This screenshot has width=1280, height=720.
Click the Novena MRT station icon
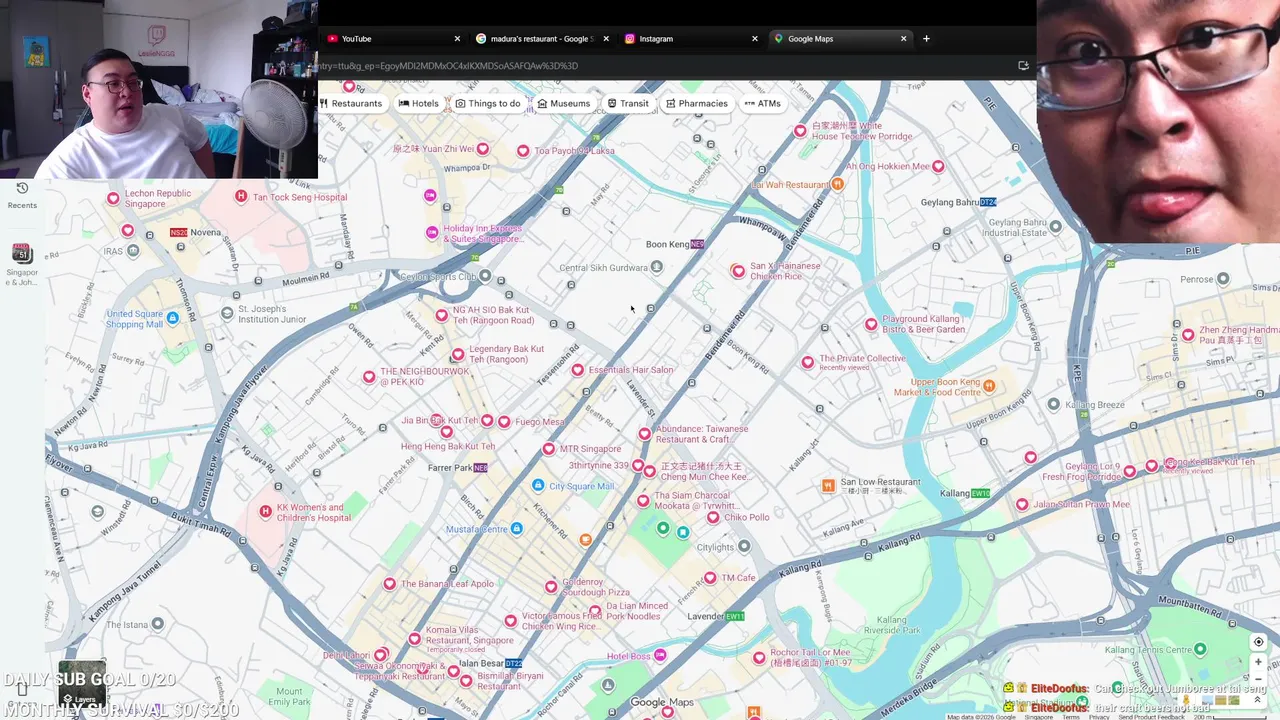178,232
